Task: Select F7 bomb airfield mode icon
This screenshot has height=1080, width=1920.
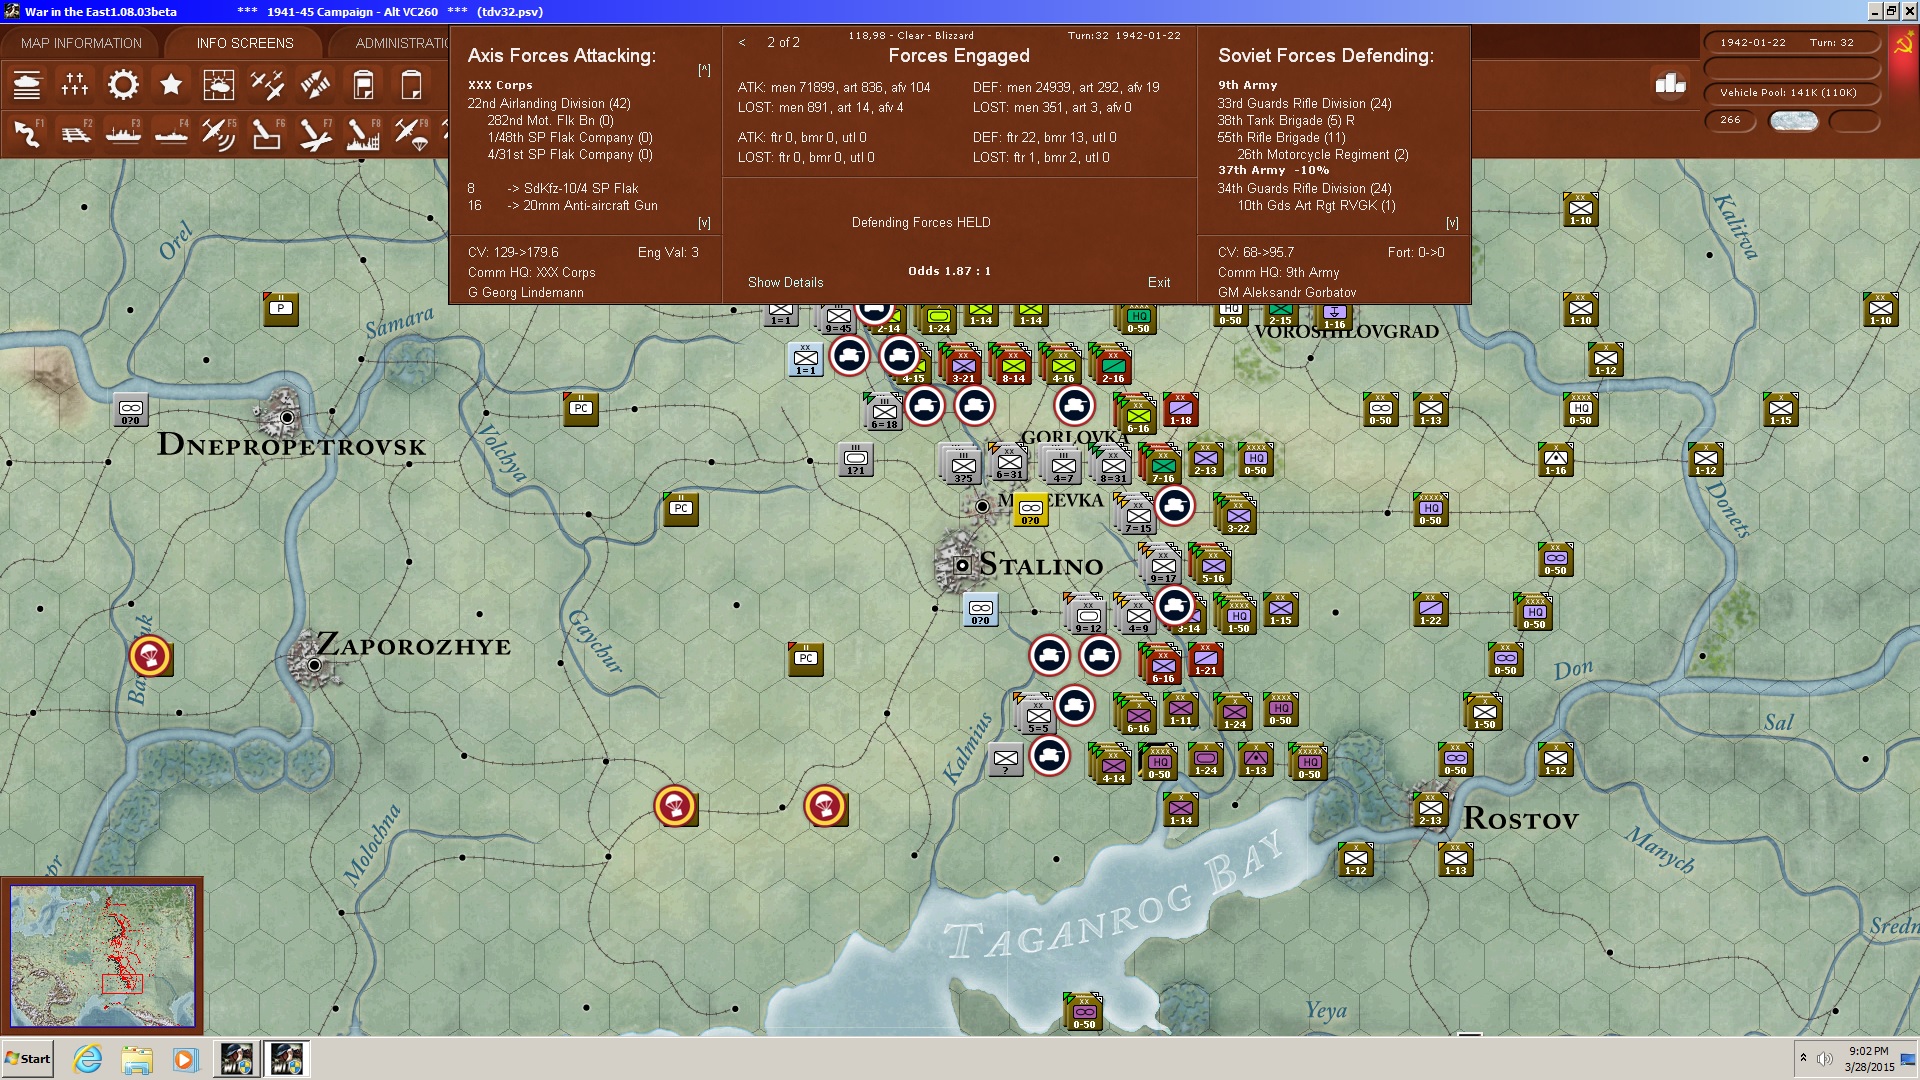Action: 315,133
